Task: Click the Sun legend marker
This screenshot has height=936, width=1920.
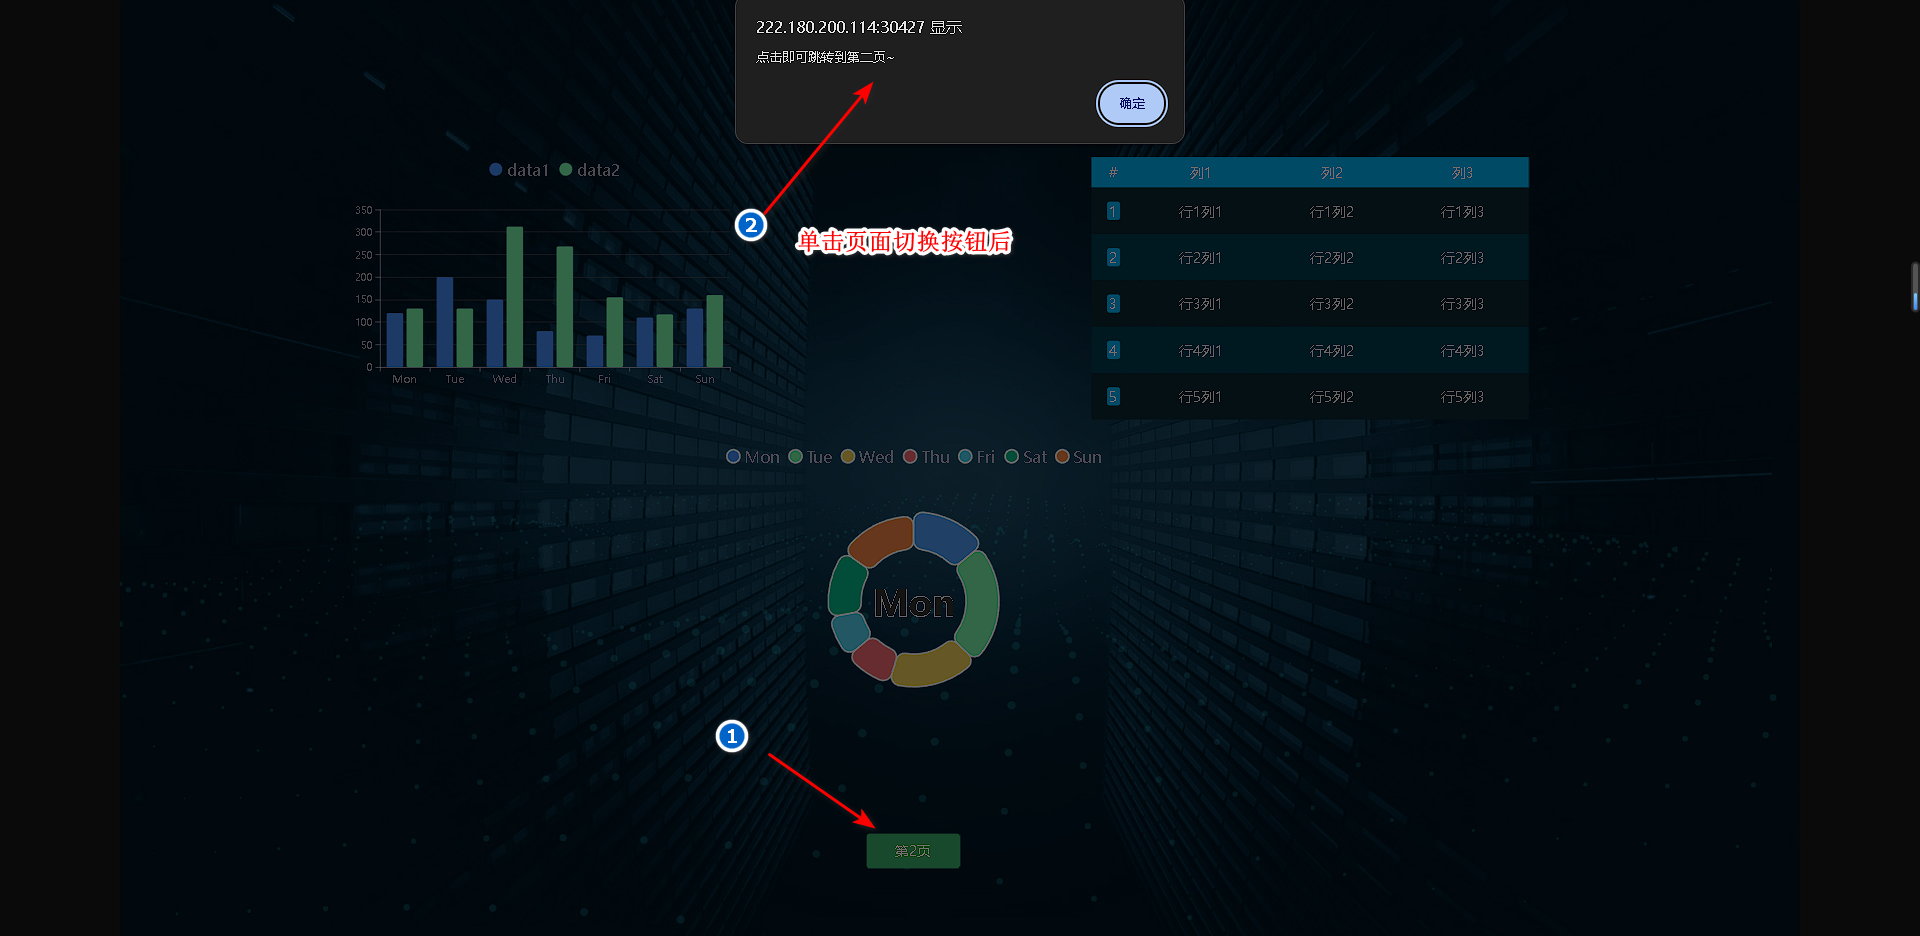Action: click(x=1062, y=457)
